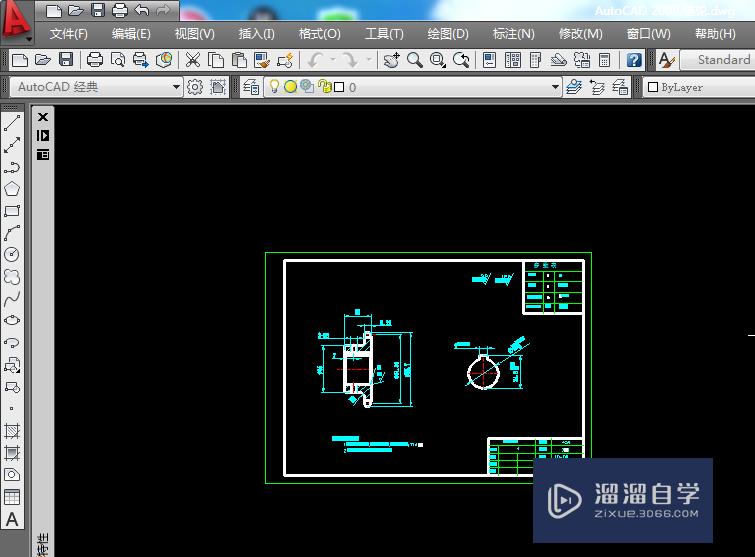Click the Layer Previous icon
This screenshot has width=755, height=557.
597,87
